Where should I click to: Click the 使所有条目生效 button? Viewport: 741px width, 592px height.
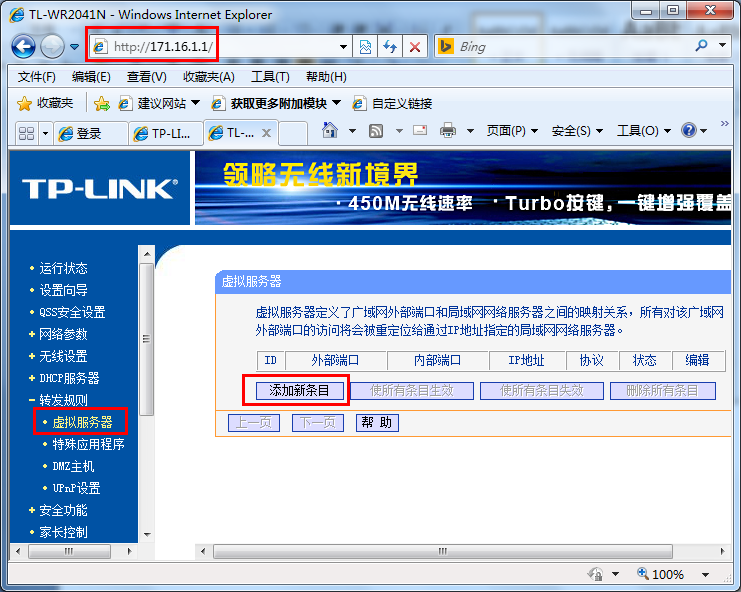coord(412,391)
